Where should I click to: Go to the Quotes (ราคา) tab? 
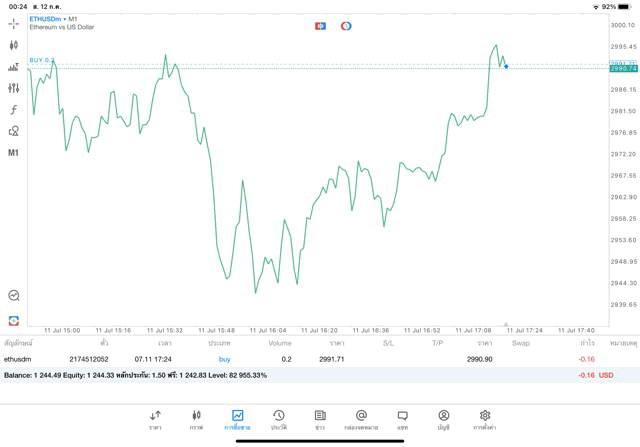tap(155, 420)
